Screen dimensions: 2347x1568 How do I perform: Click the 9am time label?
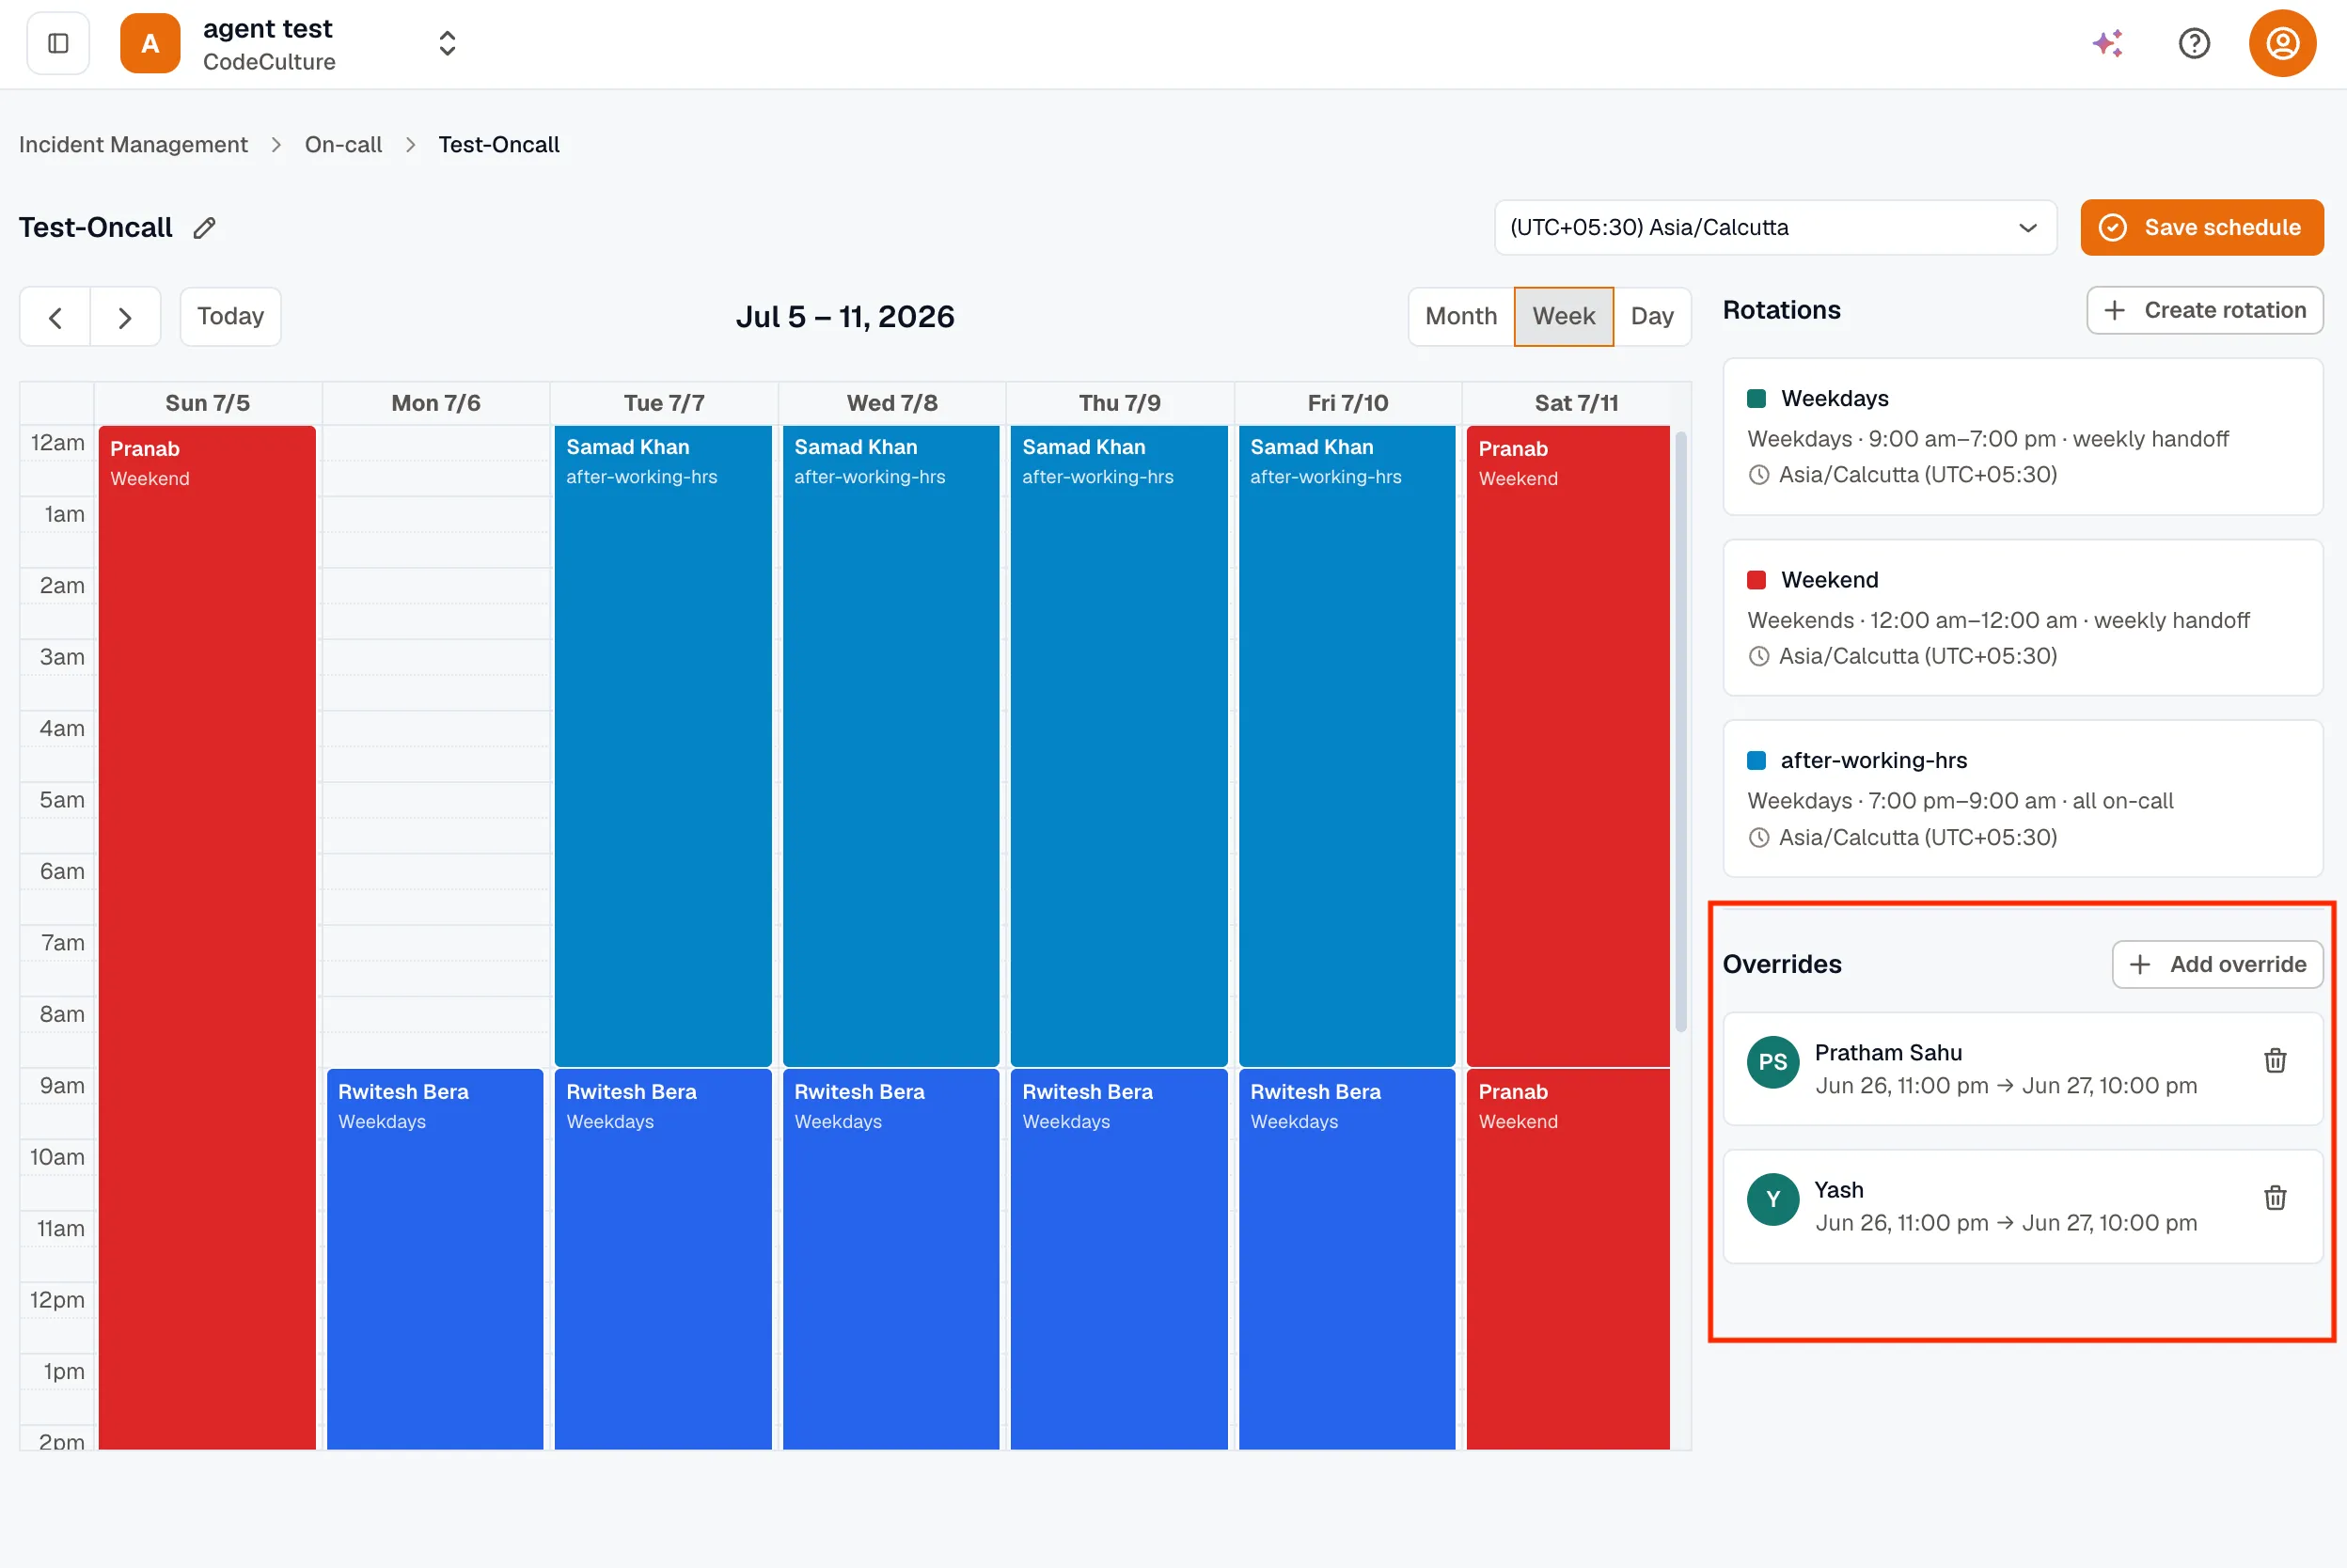(x=62, y=1086)
